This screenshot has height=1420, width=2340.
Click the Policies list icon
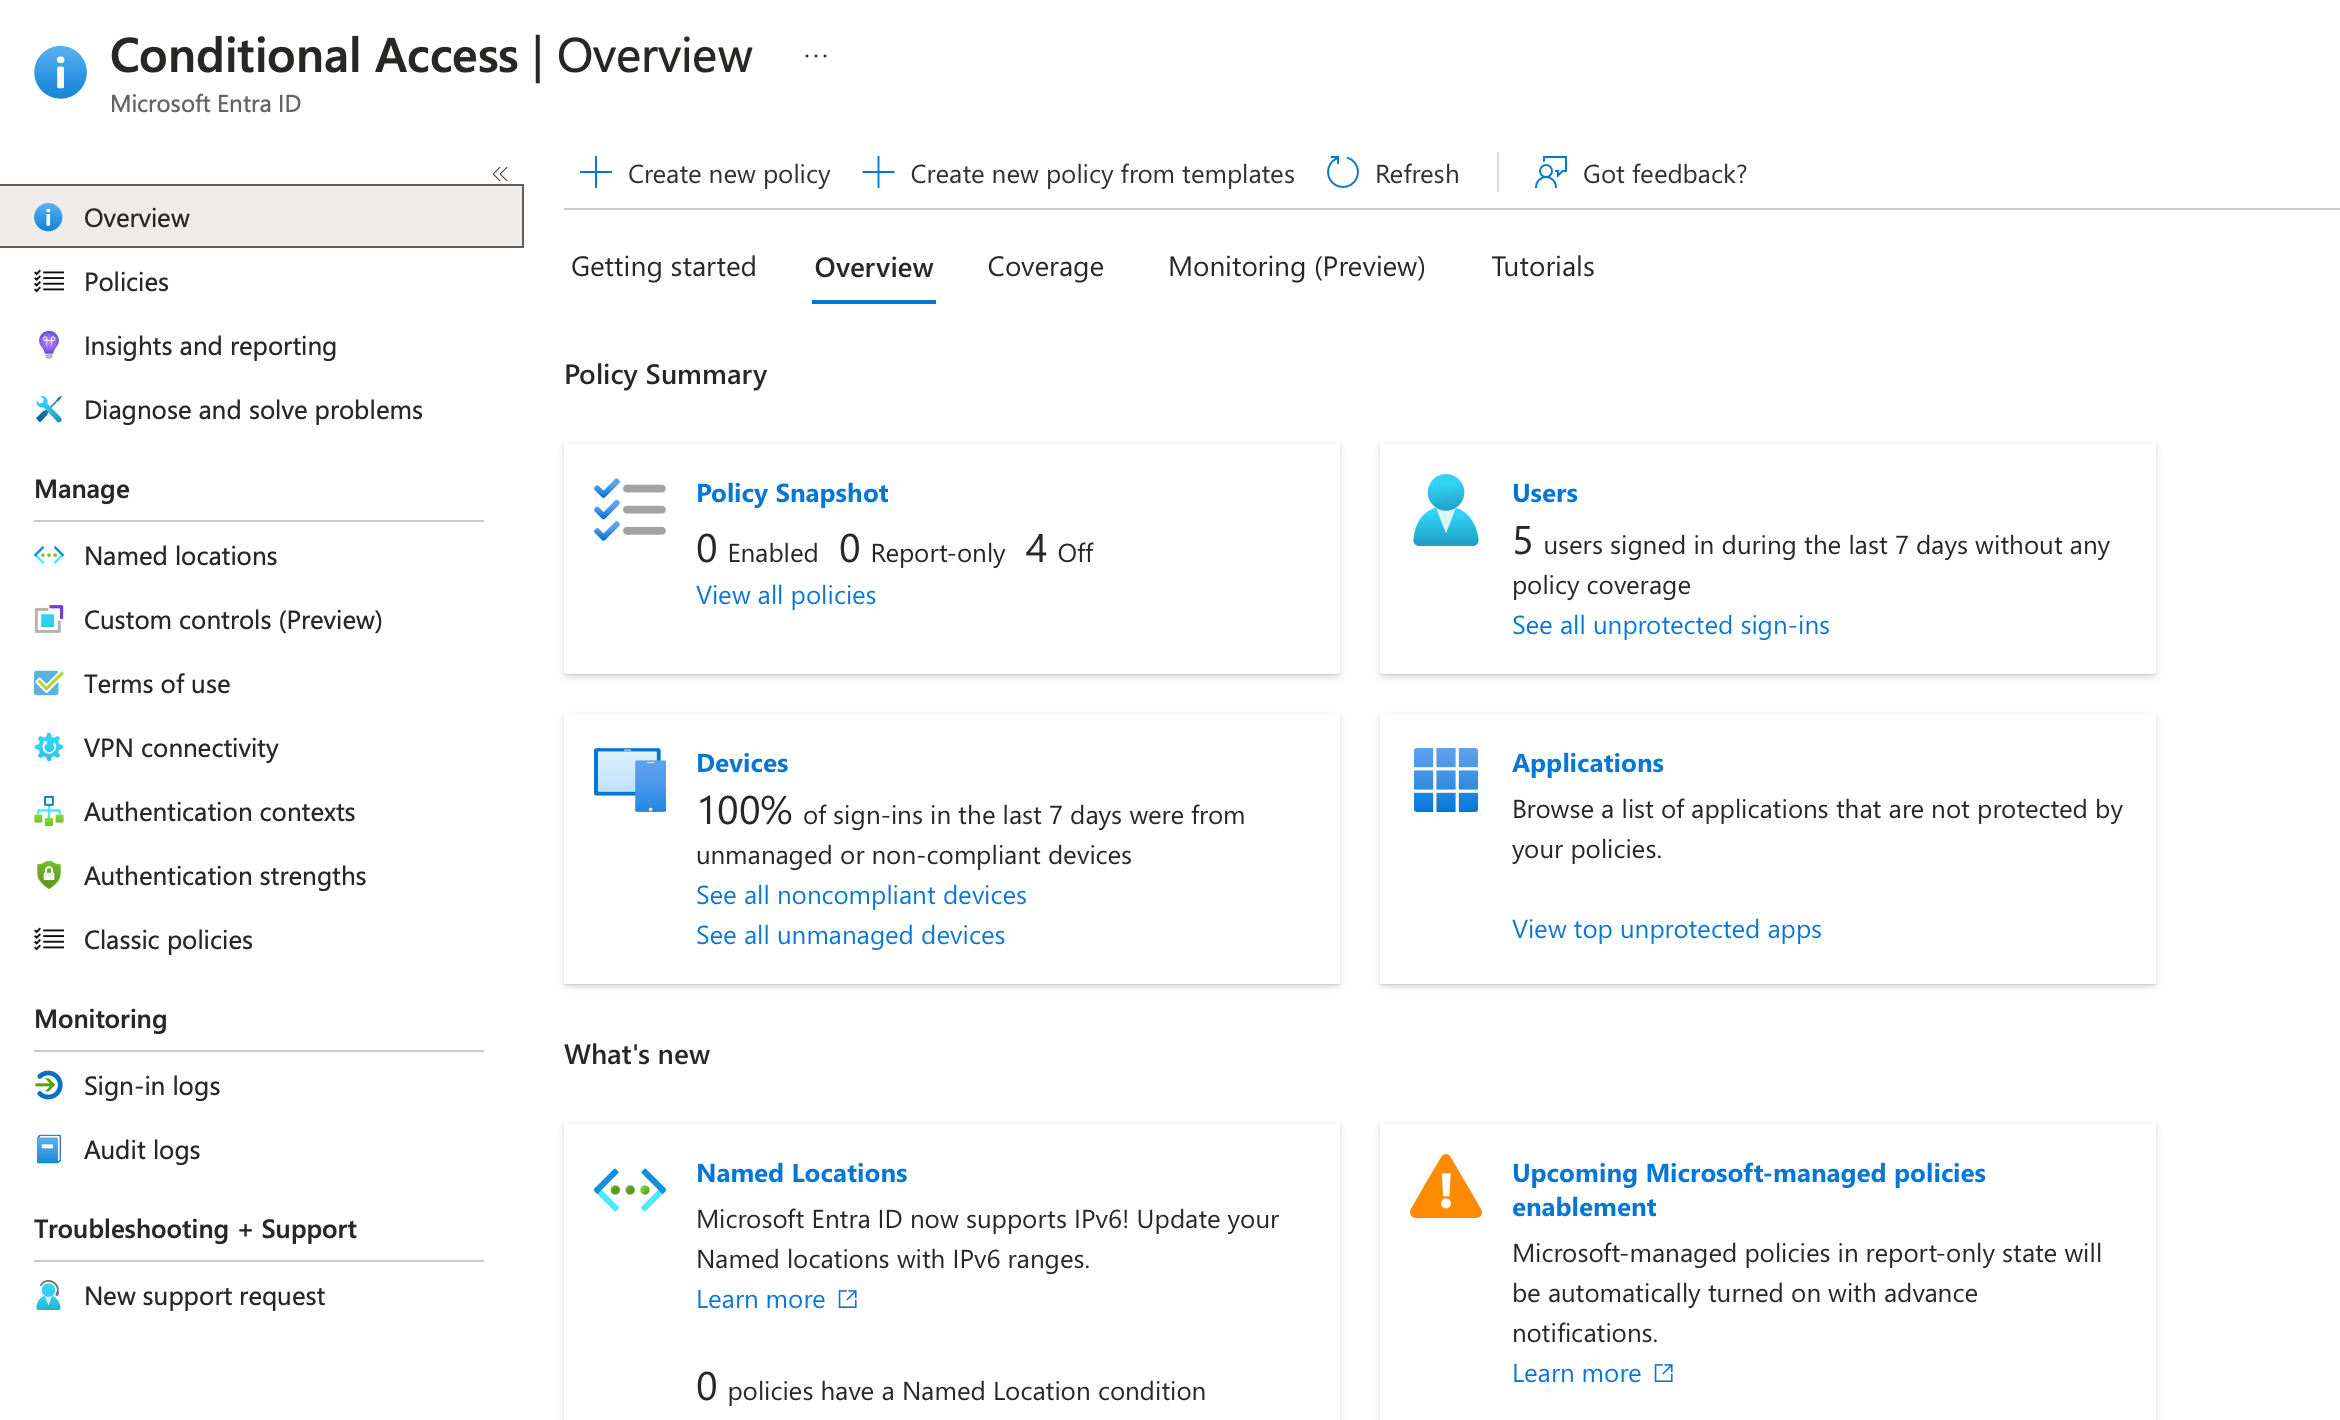click(x=49, y=281)
